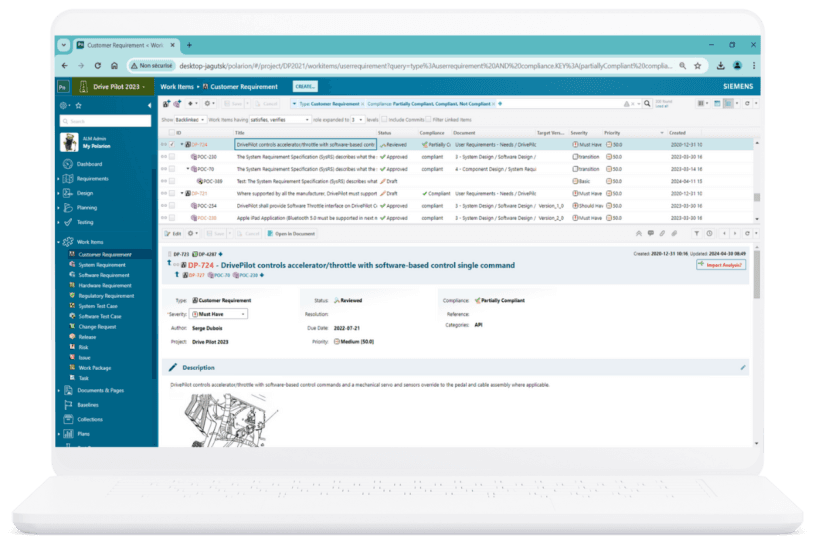The width and height of the screenshot is (815, 543).
Task: Tick the checkbox for row DP-724
Action: click(x=171, y=144)
